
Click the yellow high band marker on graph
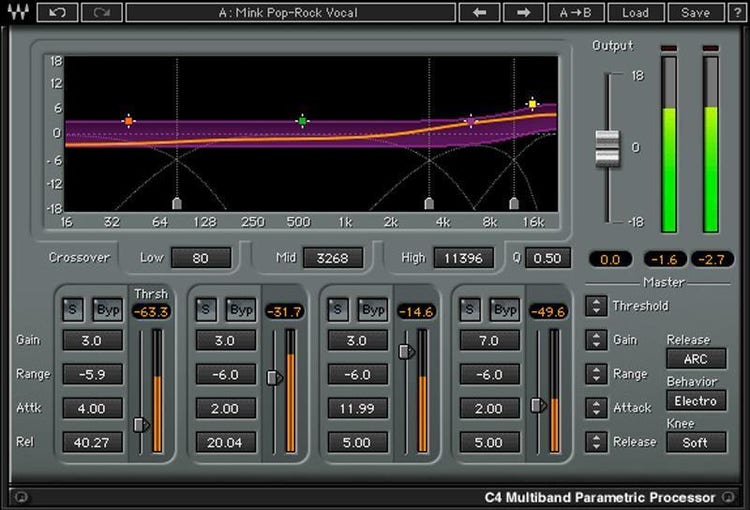[533, 104]
